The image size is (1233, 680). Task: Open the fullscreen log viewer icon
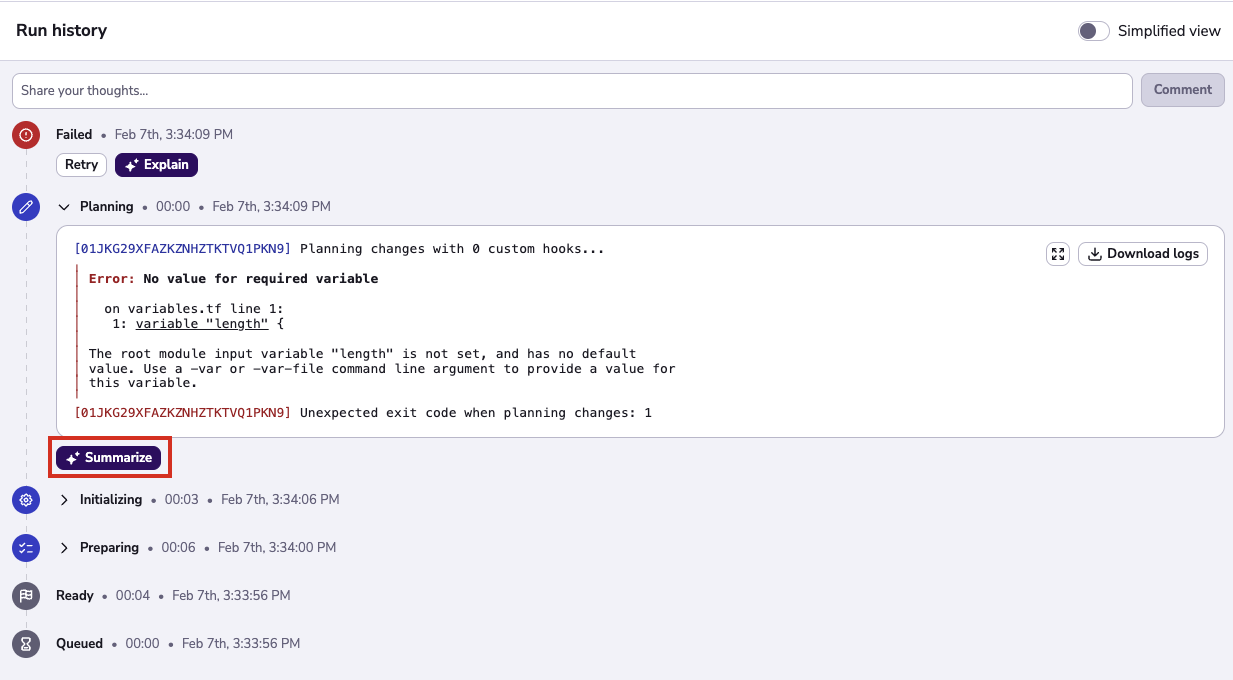point(1058,254)
